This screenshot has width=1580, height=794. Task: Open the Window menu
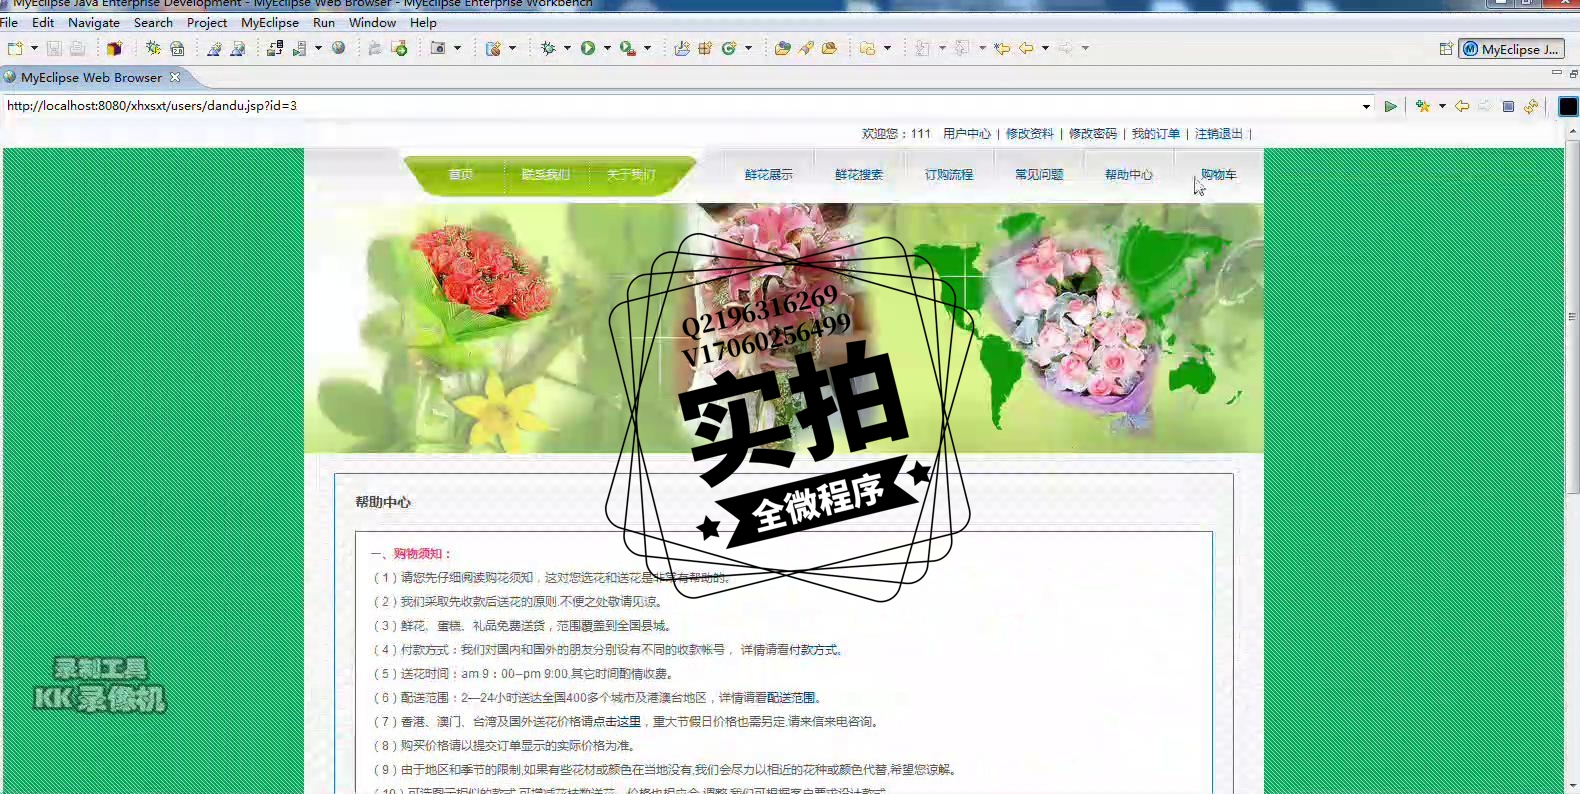pyautogui.click(x=372, y=22)
